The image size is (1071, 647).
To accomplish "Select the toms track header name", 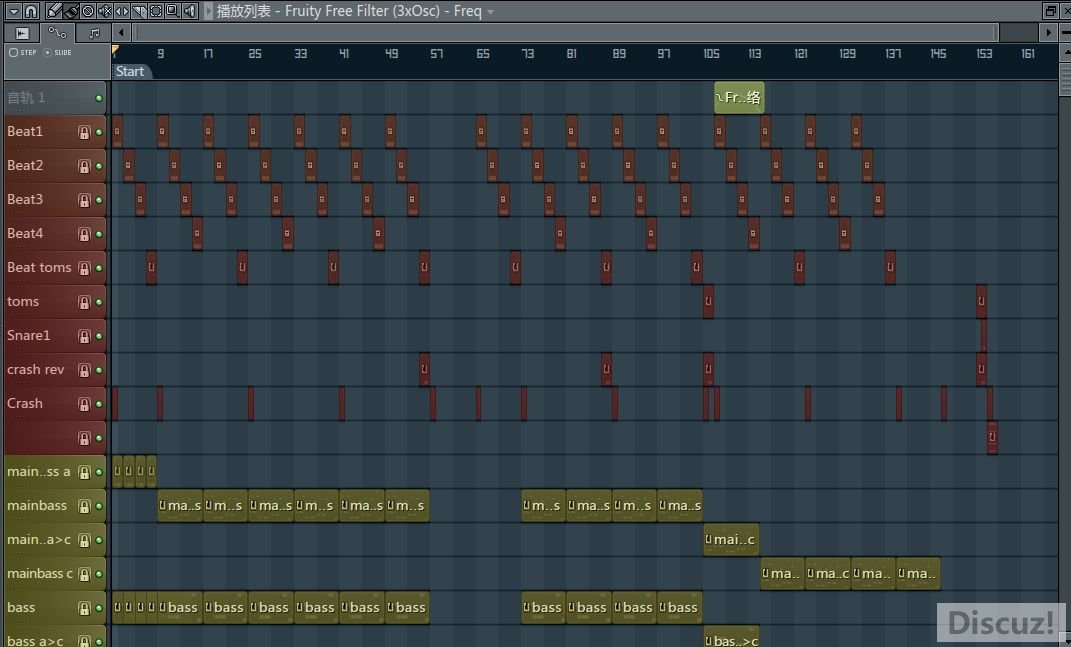I will click(x=23, y=301).
